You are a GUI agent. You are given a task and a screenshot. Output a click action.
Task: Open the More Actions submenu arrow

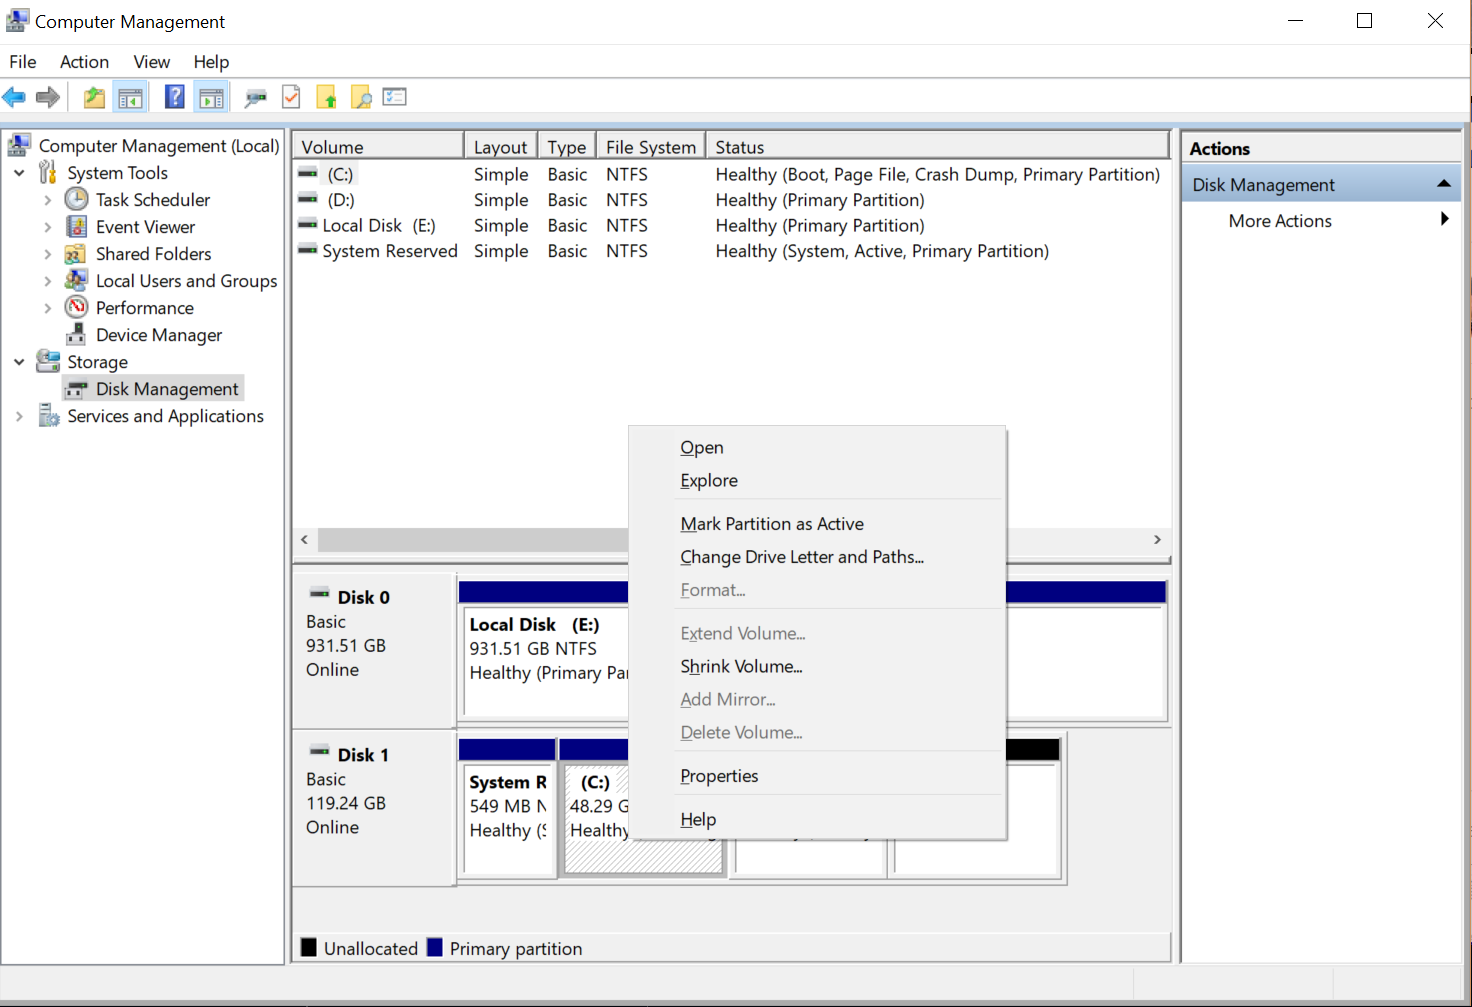click(1444, 219)
